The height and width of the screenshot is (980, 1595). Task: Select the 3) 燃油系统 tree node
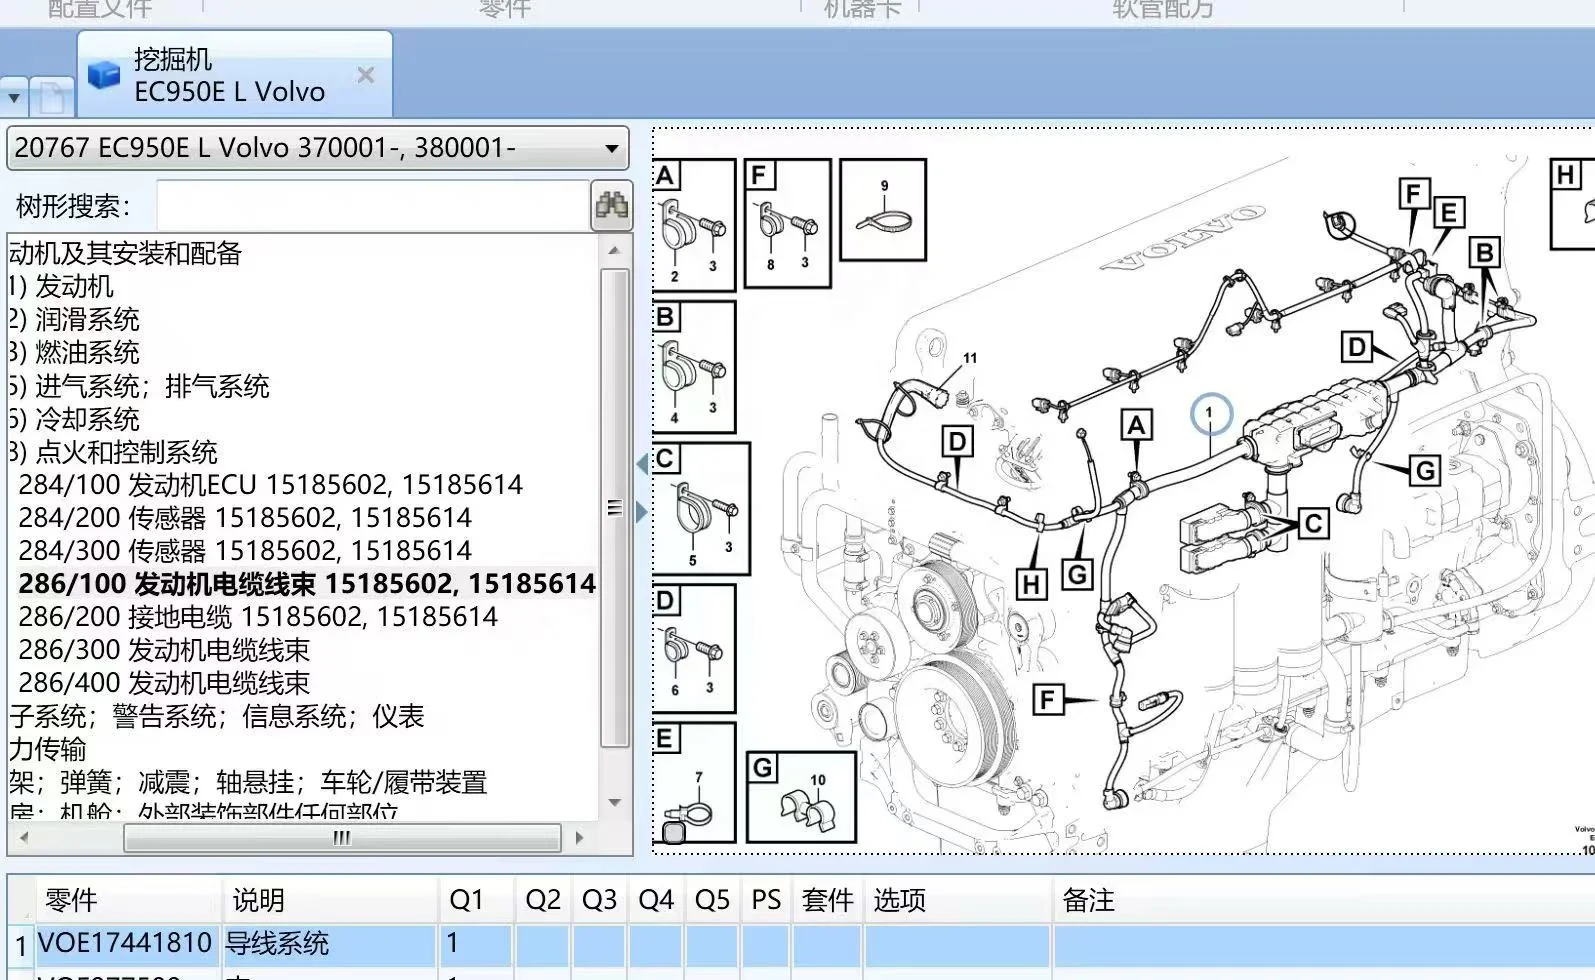click(x=75, y=352)
